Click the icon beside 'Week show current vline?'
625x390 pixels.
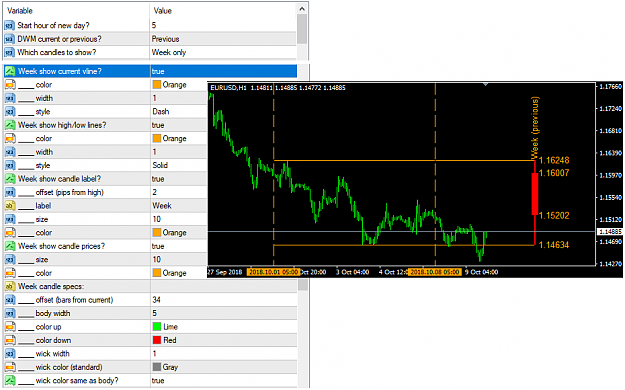tap(10, 71)
